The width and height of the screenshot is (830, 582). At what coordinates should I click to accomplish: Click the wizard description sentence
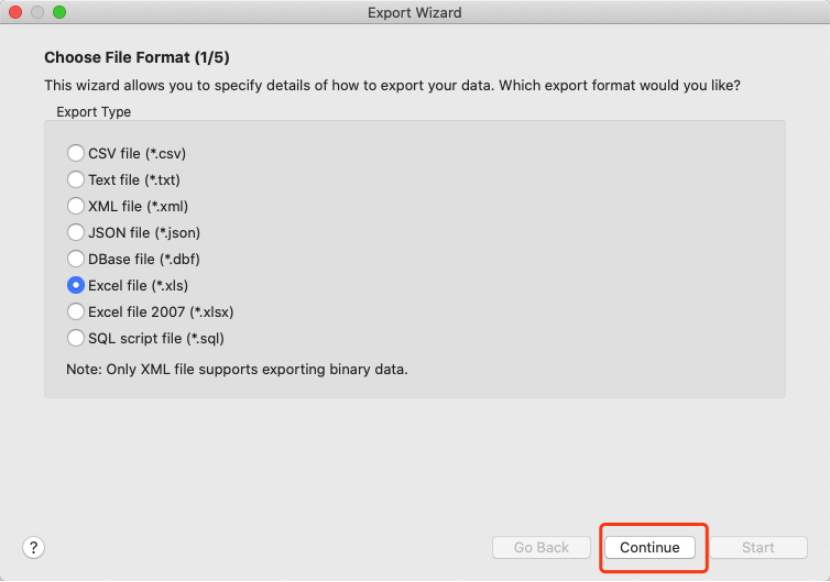[x=393, y=85]
